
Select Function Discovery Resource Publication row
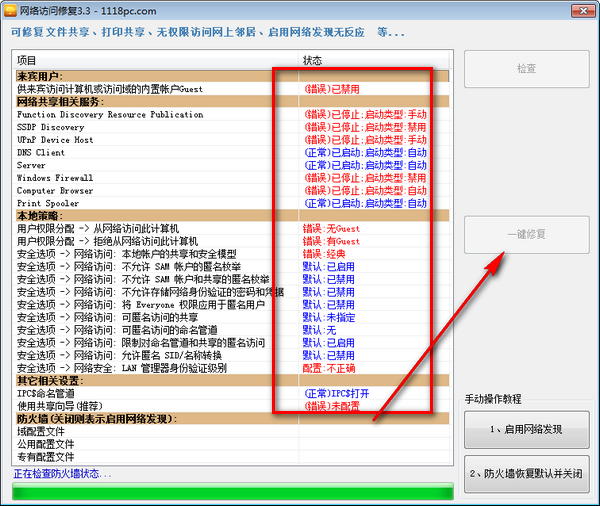(x=232, y=114)
